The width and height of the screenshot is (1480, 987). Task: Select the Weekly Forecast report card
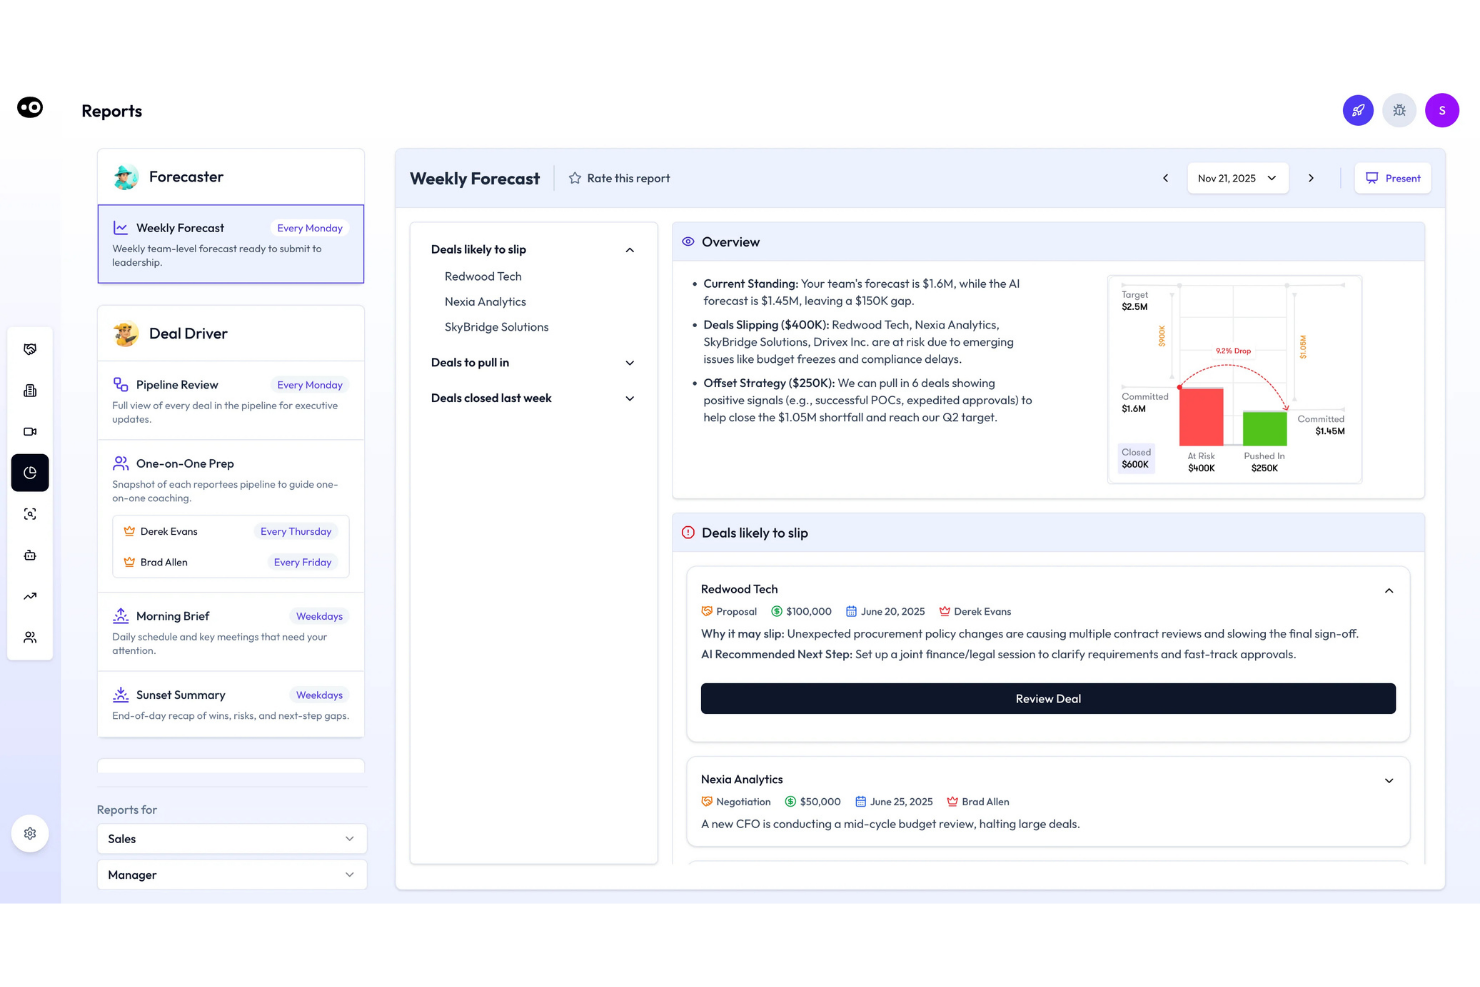click(231, 244)
